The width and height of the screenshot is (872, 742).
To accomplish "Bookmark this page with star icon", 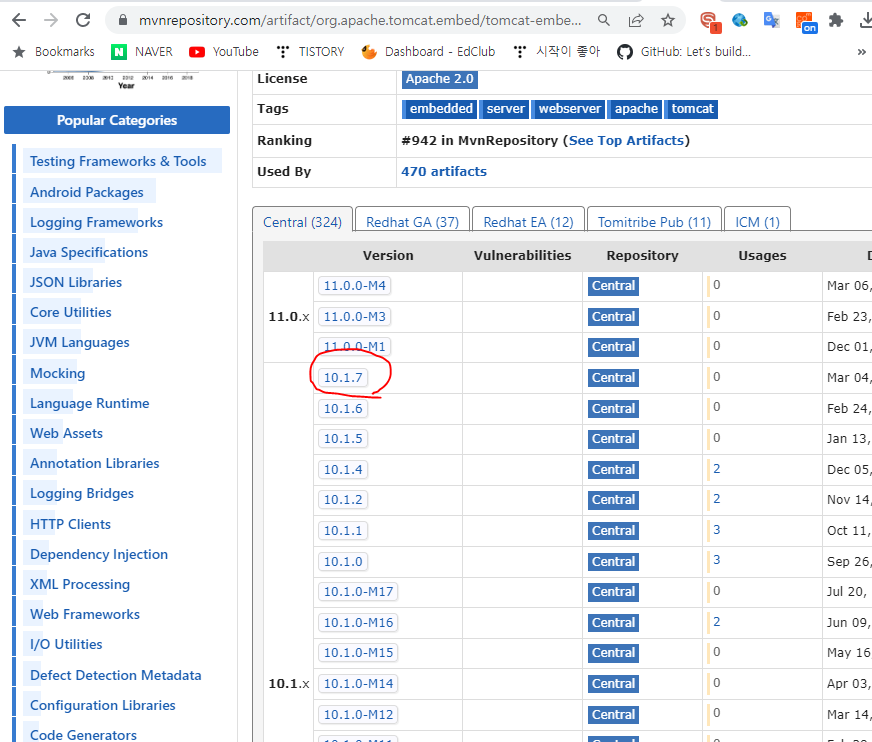I will pyautogui.click(x=667, y=21).
